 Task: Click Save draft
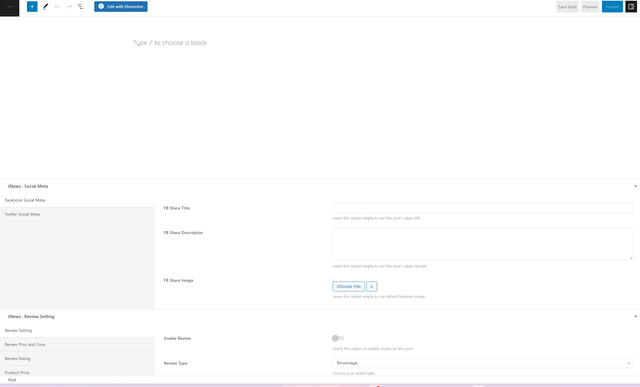[567, 7]
